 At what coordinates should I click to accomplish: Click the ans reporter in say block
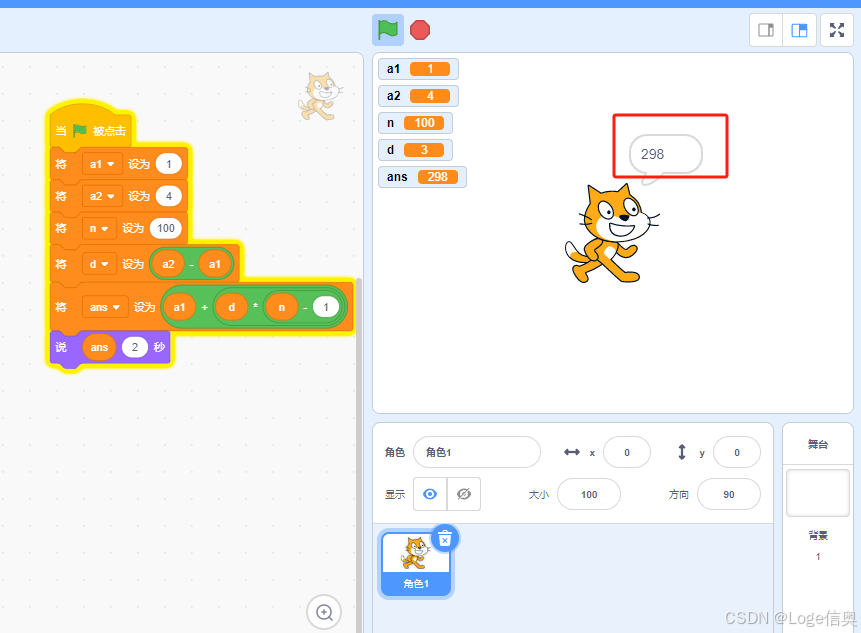(x=99, y=347)
